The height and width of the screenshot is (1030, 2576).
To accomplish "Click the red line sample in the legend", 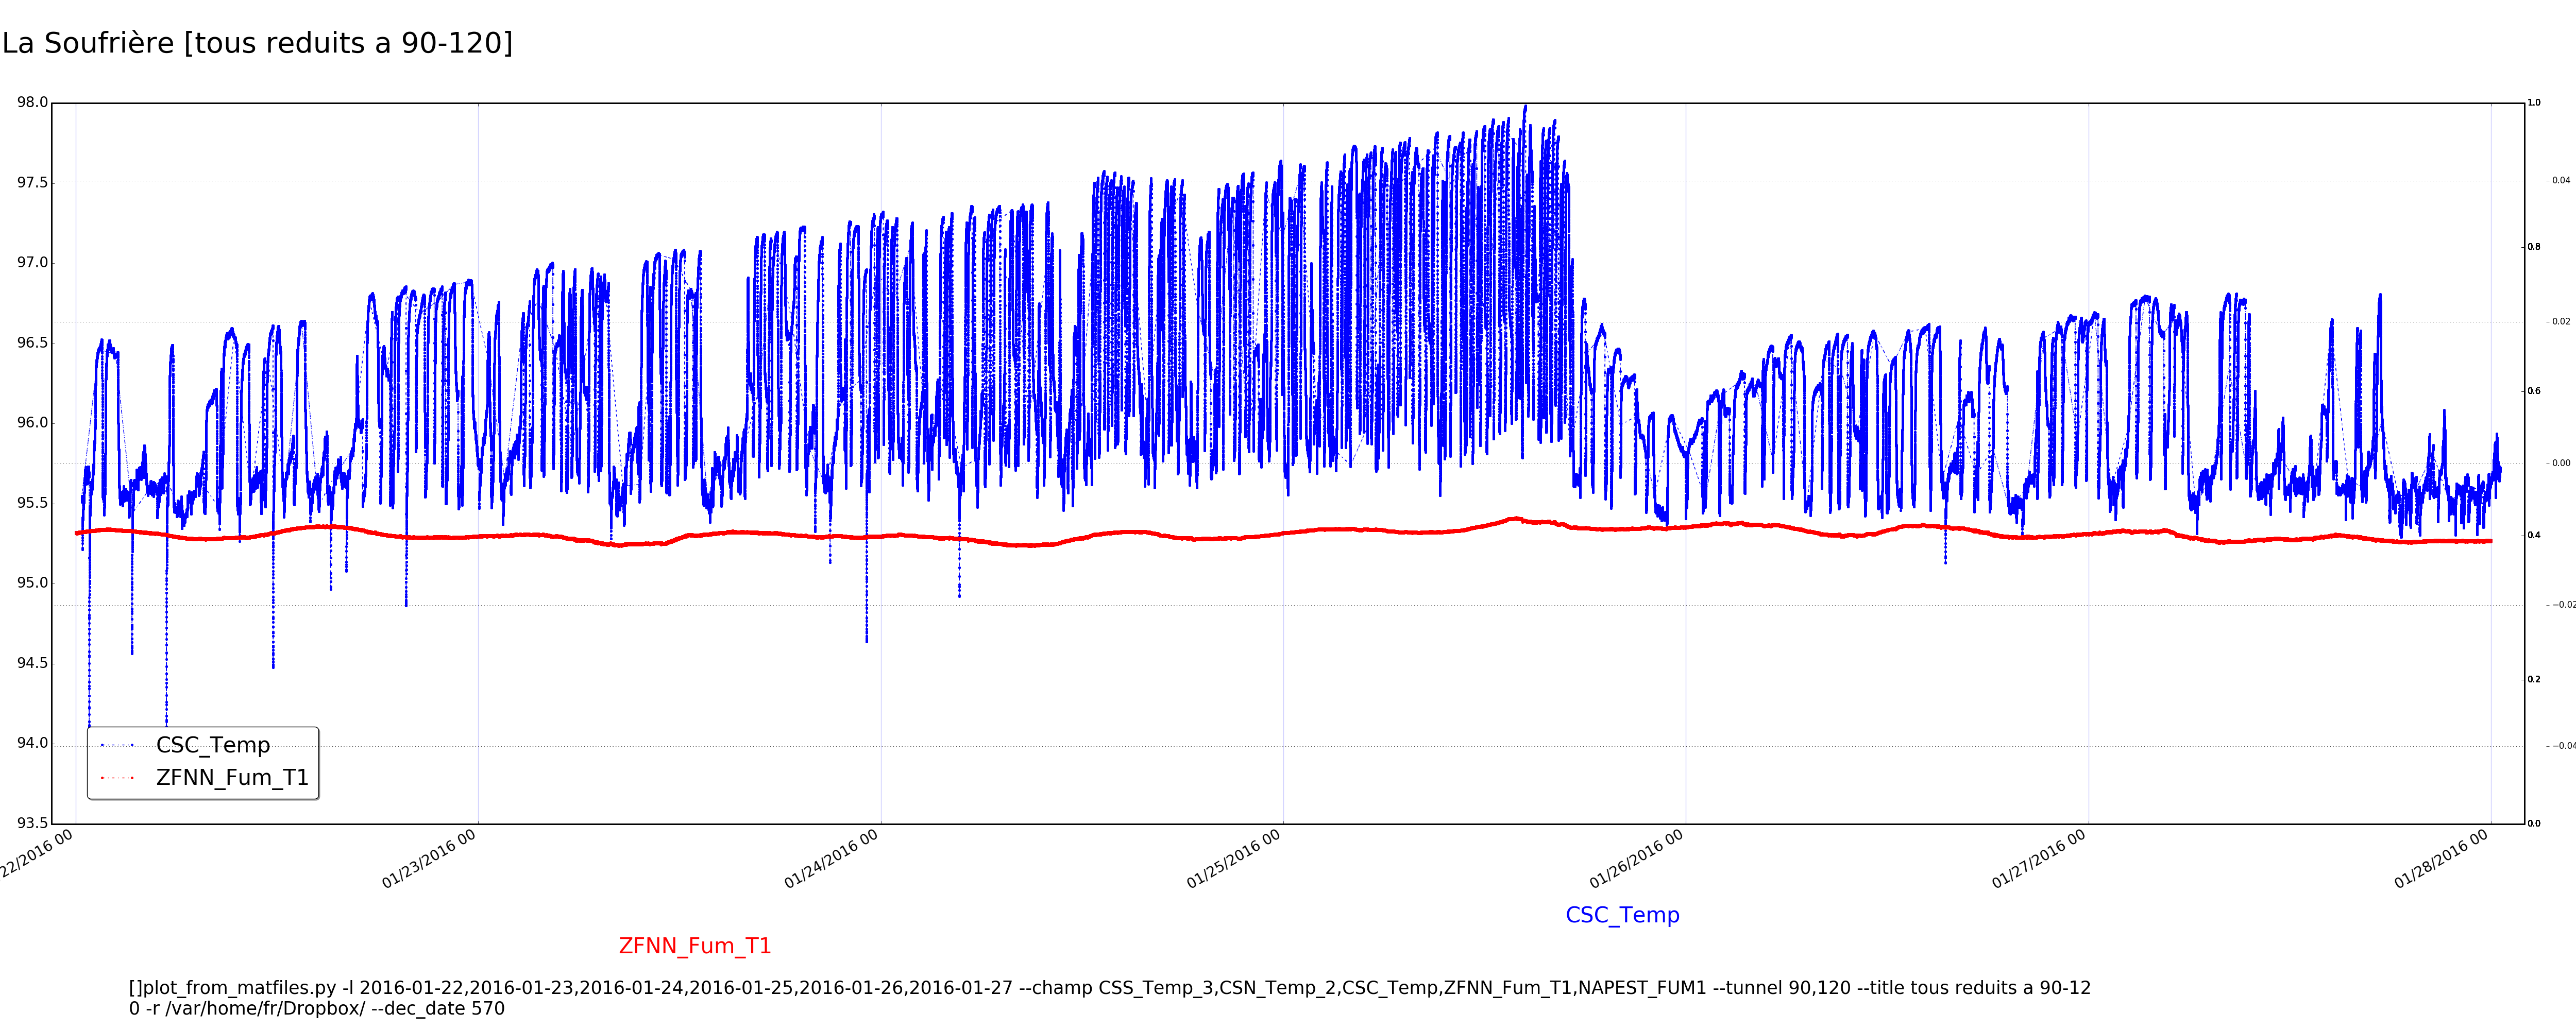I will 117,778.
